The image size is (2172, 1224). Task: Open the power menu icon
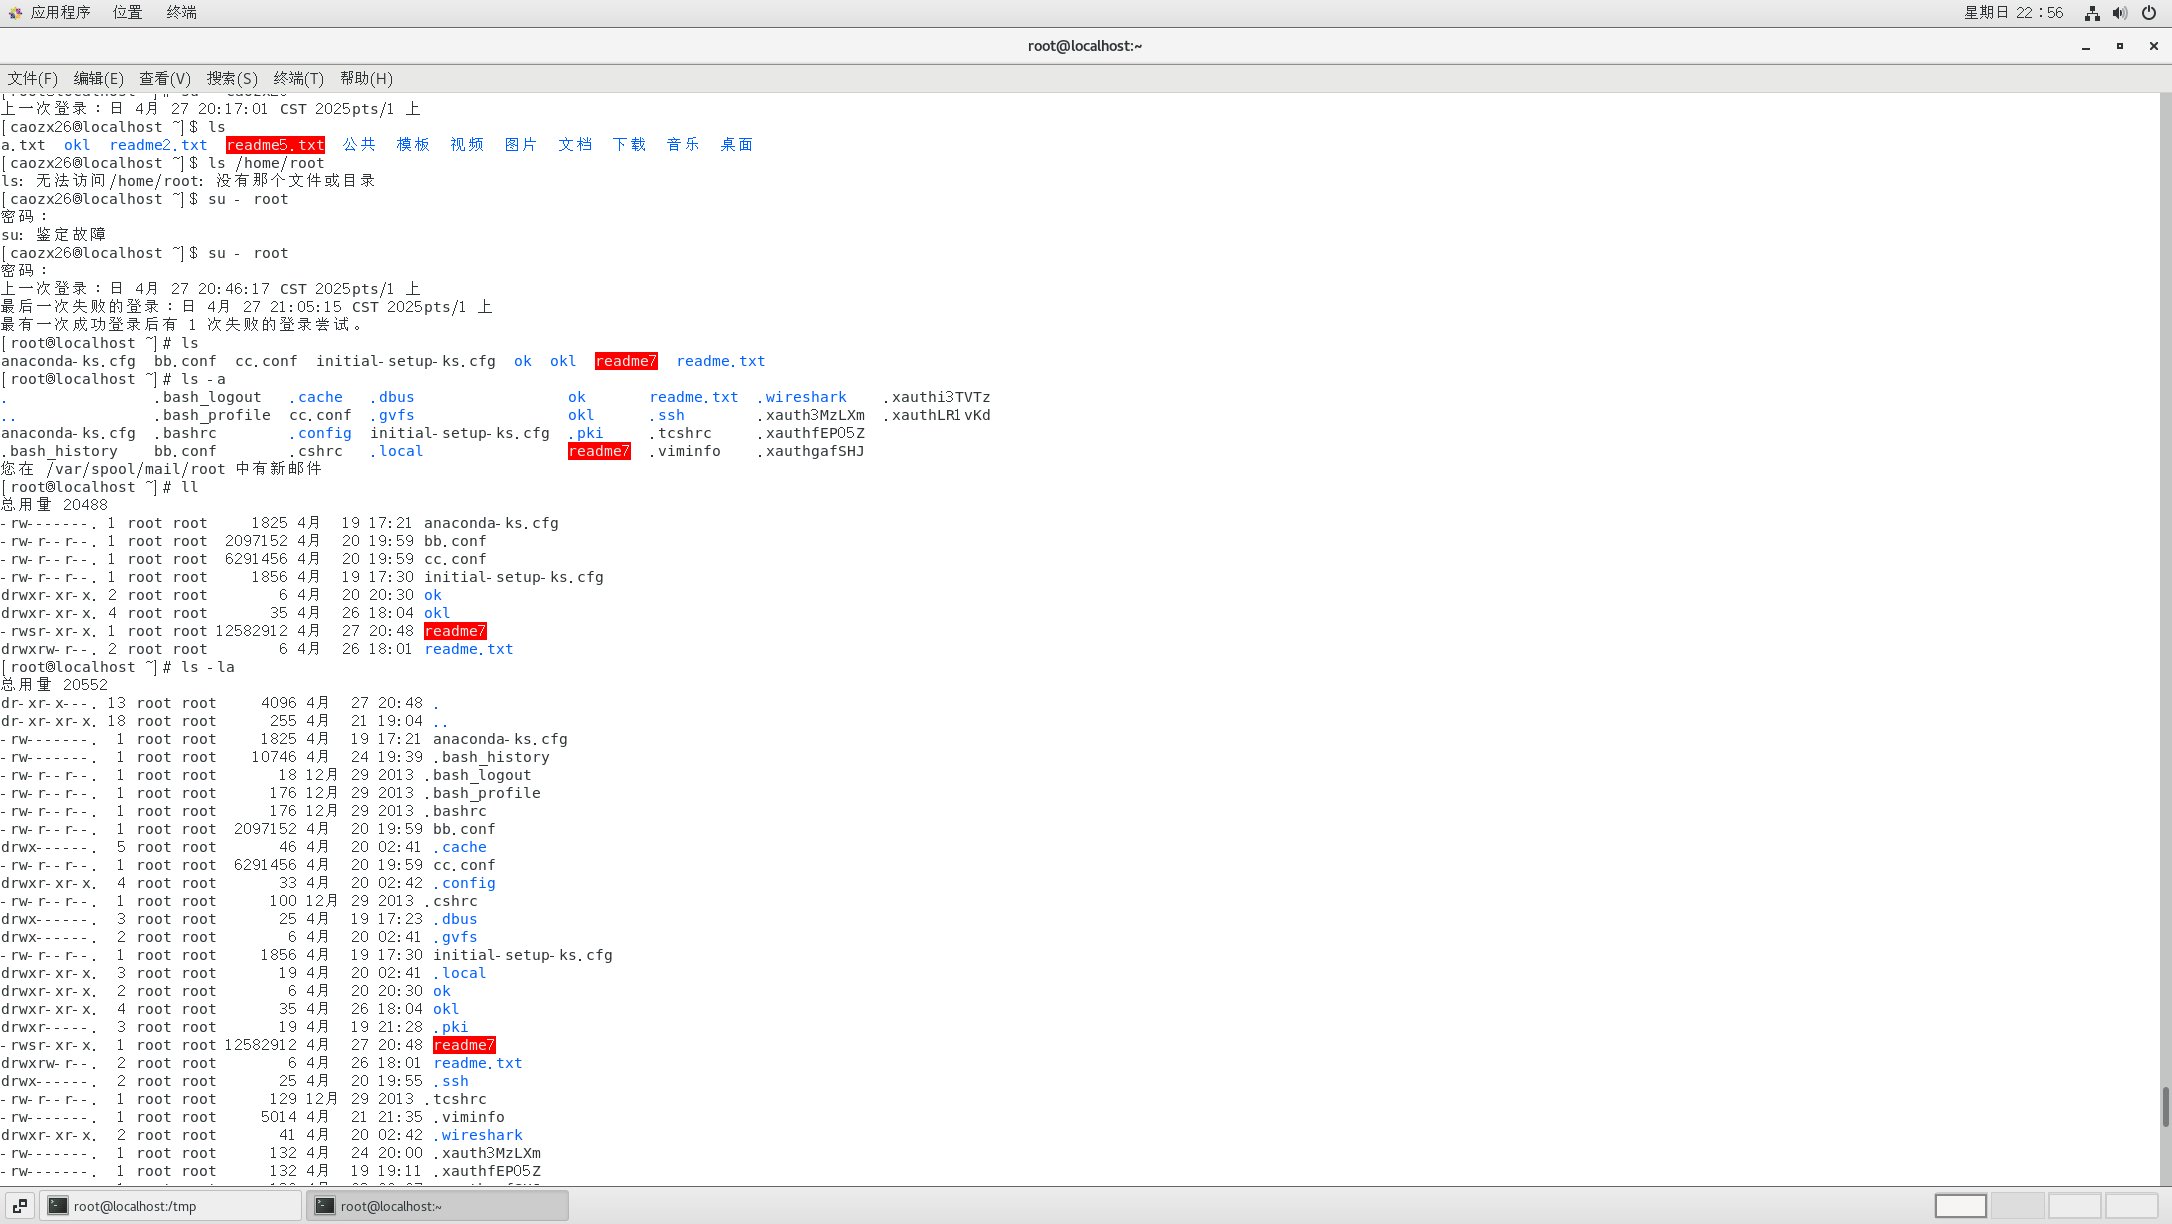[x=2149, y=13]
